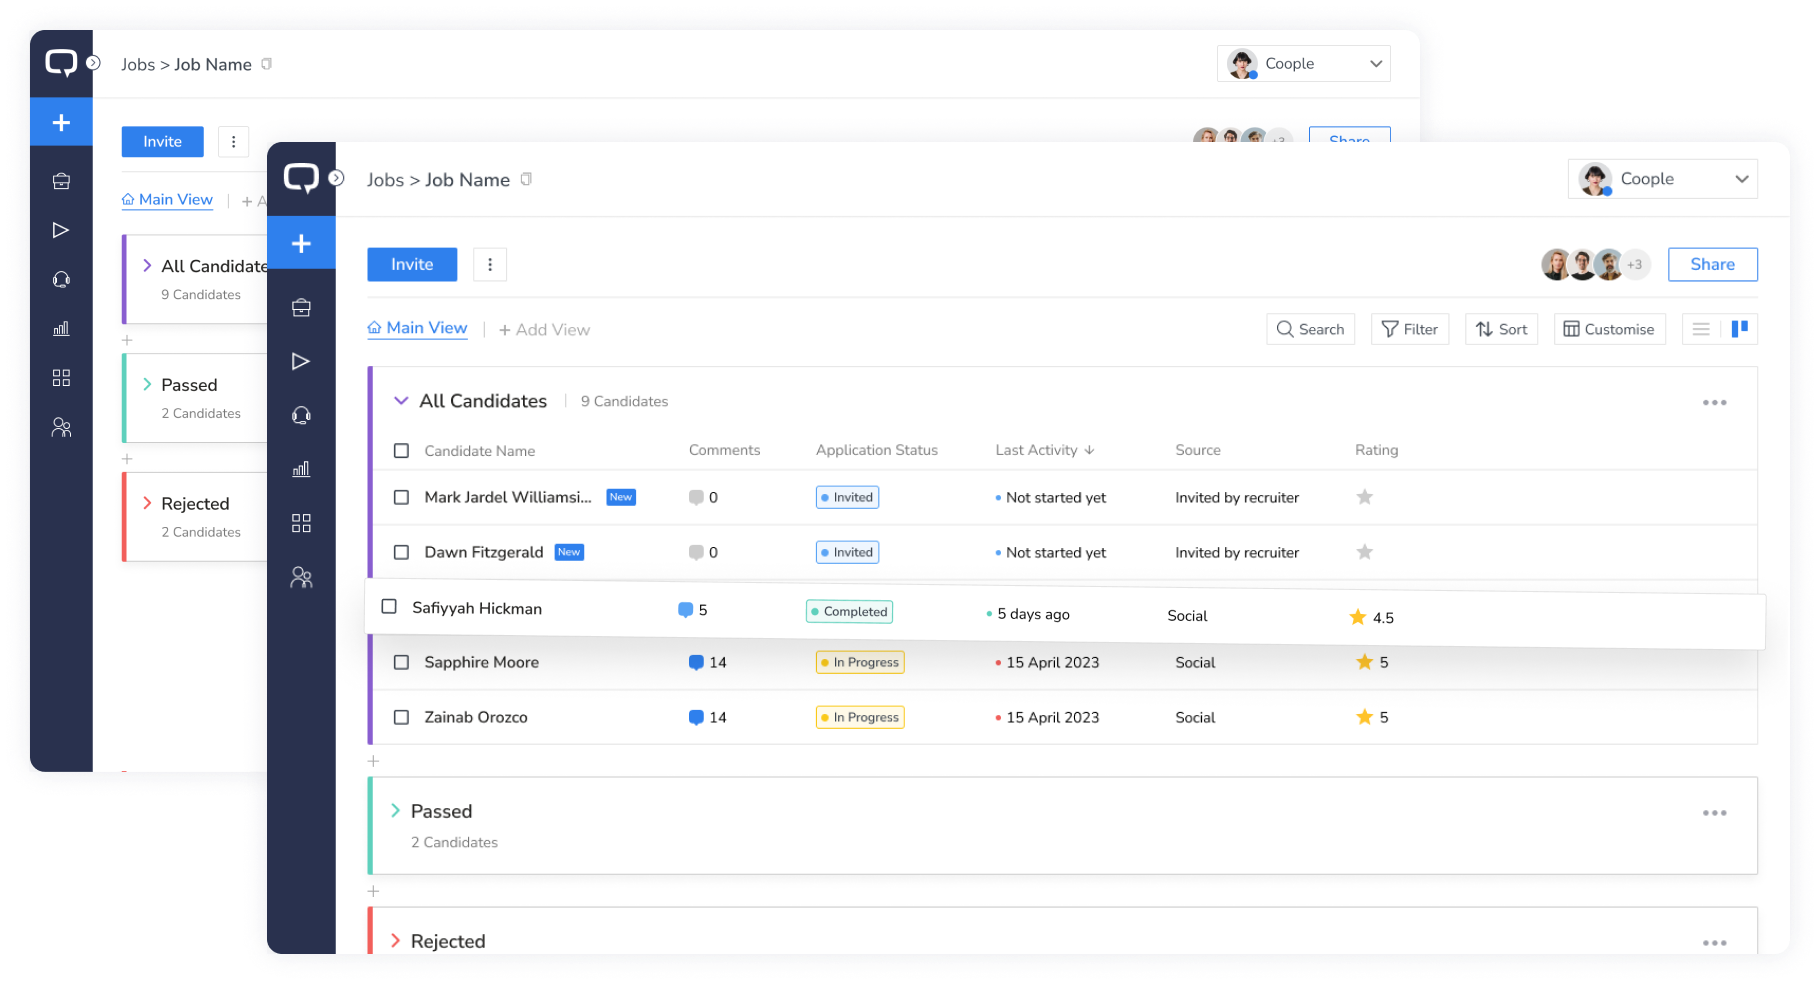Toggle the select-all Candidate Name header checkbox
Image resolution: width=1820 pixels, height=984 pixels.
tap(401, 451)
